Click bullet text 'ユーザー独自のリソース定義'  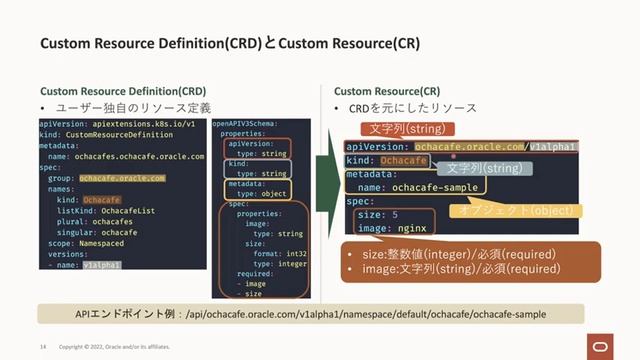tap(133, 108)
